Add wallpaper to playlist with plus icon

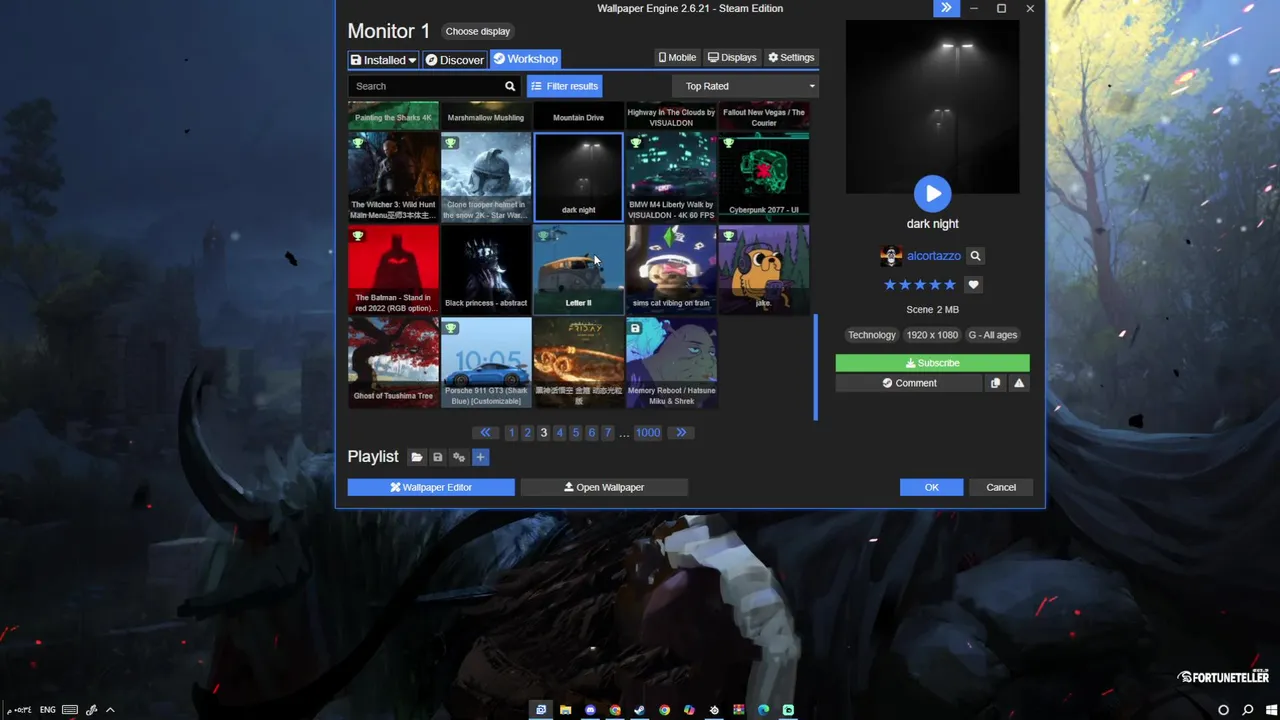click(x=480, y=457)
